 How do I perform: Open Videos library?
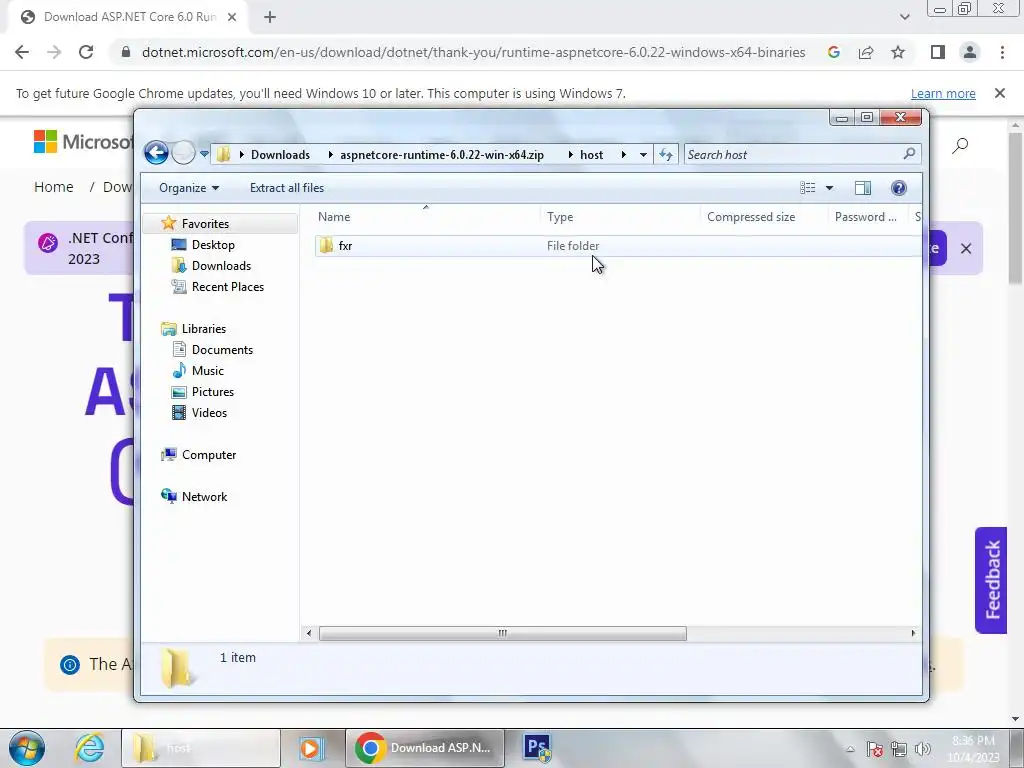point(209,413)
